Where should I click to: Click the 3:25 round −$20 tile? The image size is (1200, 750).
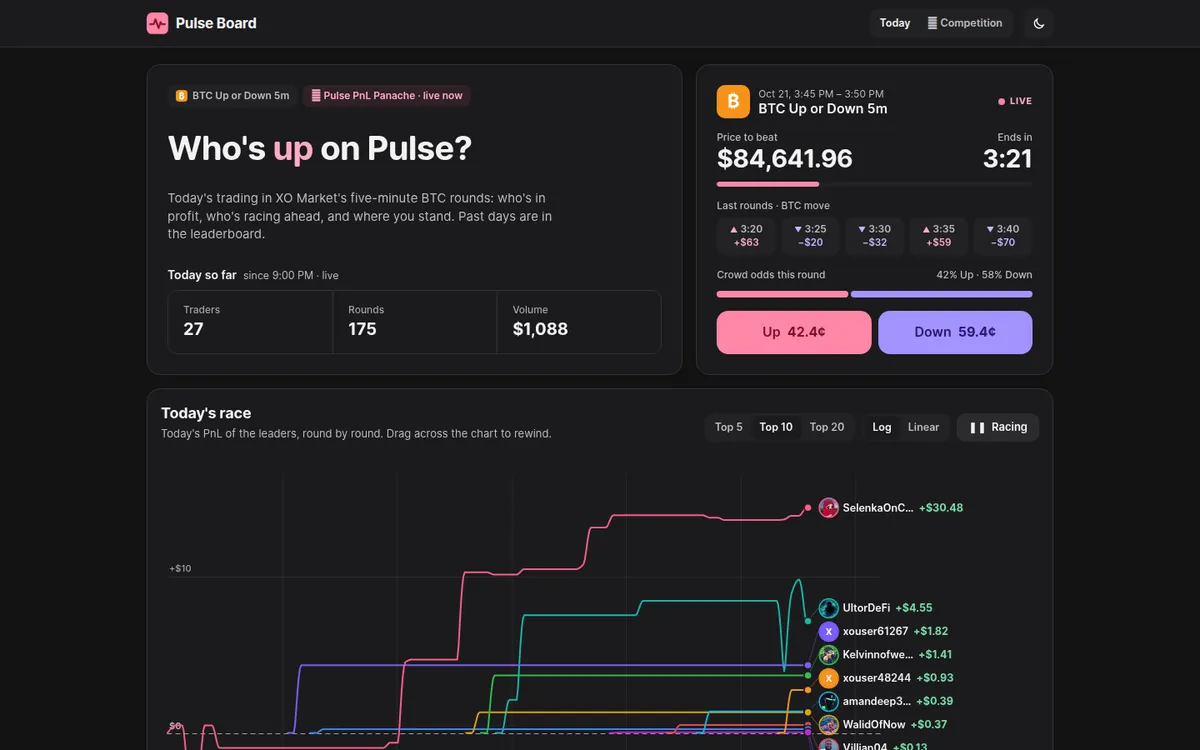tap(810, 236)
